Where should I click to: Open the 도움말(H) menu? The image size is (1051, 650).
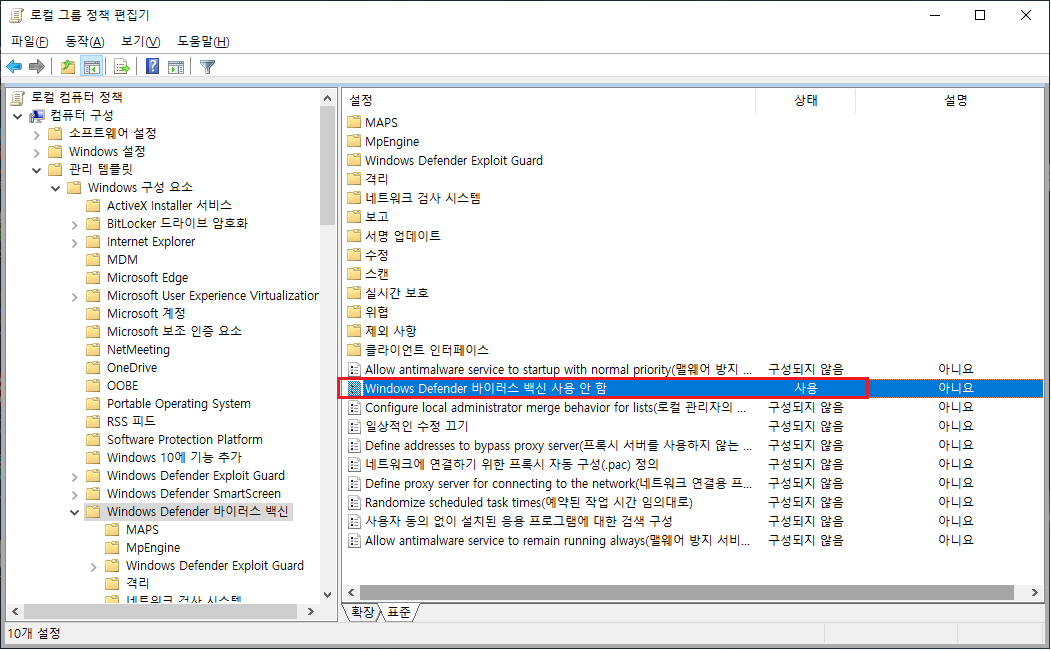[203, 42]
